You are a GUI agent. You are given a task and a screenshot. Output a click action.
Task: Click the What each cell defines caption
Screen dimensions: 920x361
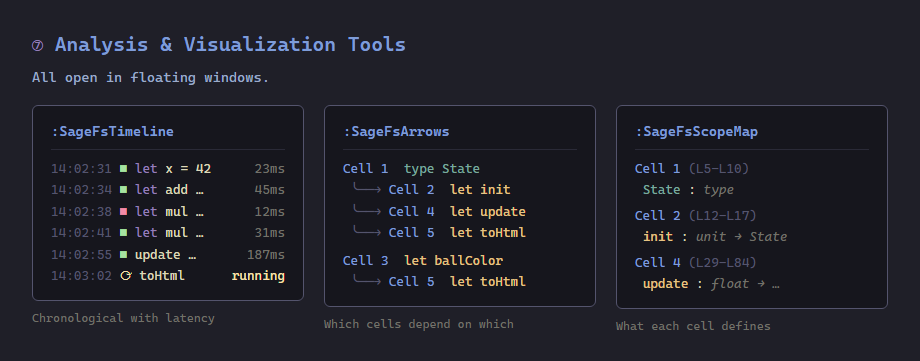[694, 326]
